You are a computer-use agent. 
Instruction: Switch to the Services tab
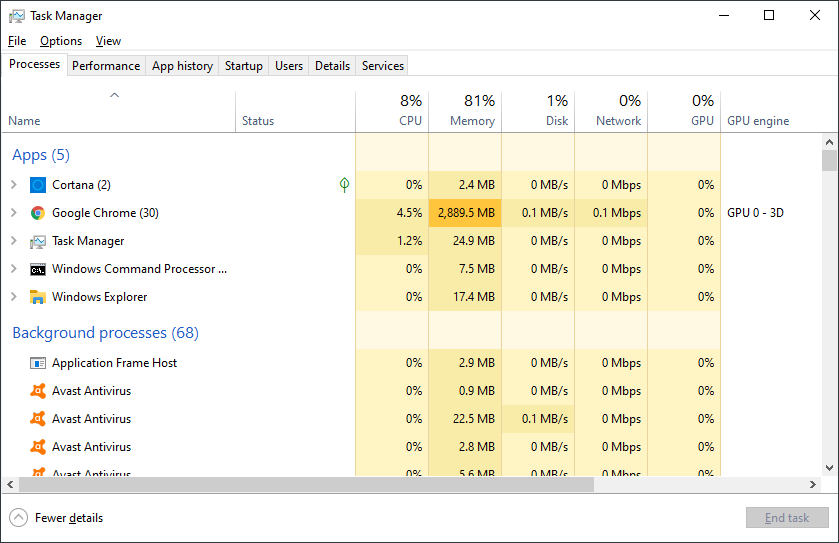(383, 66)
